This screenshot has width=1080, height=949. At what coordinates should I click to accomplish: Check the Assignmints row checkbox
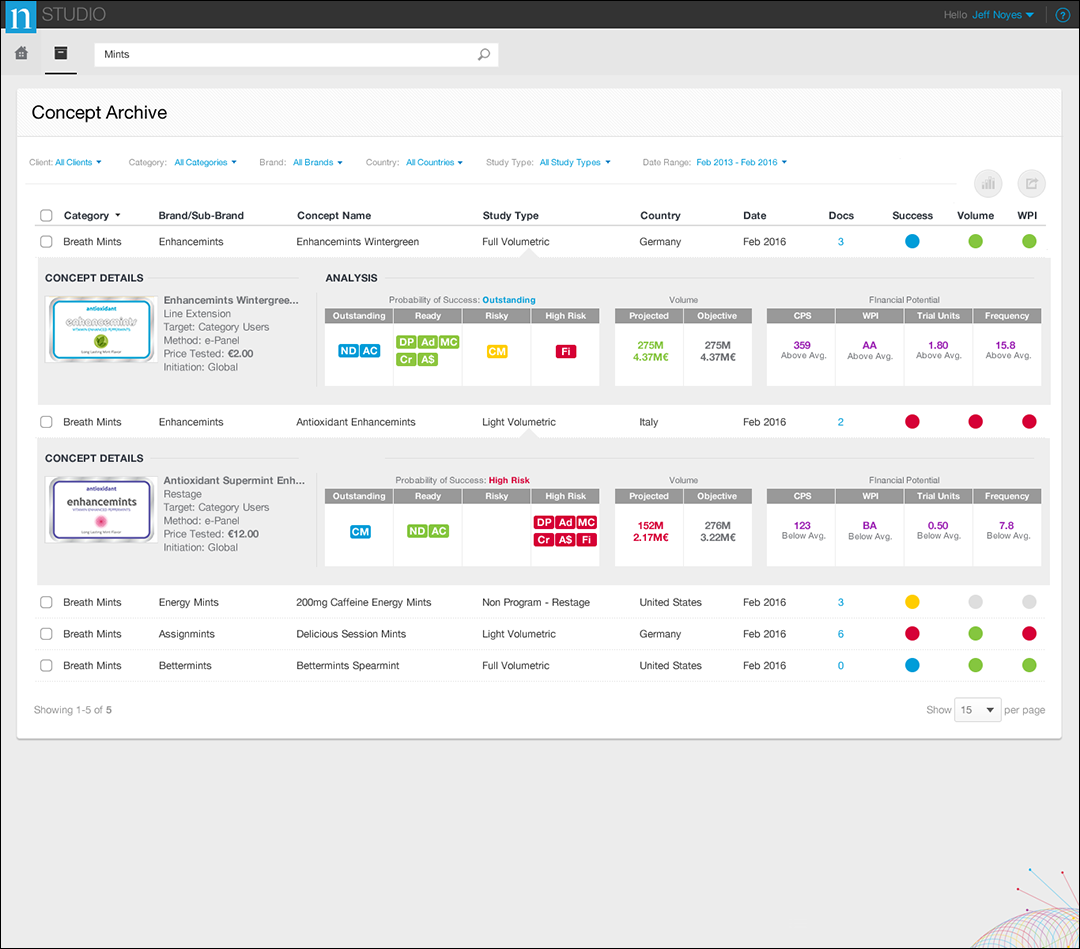pyautogui.click(x=46, y=634)
